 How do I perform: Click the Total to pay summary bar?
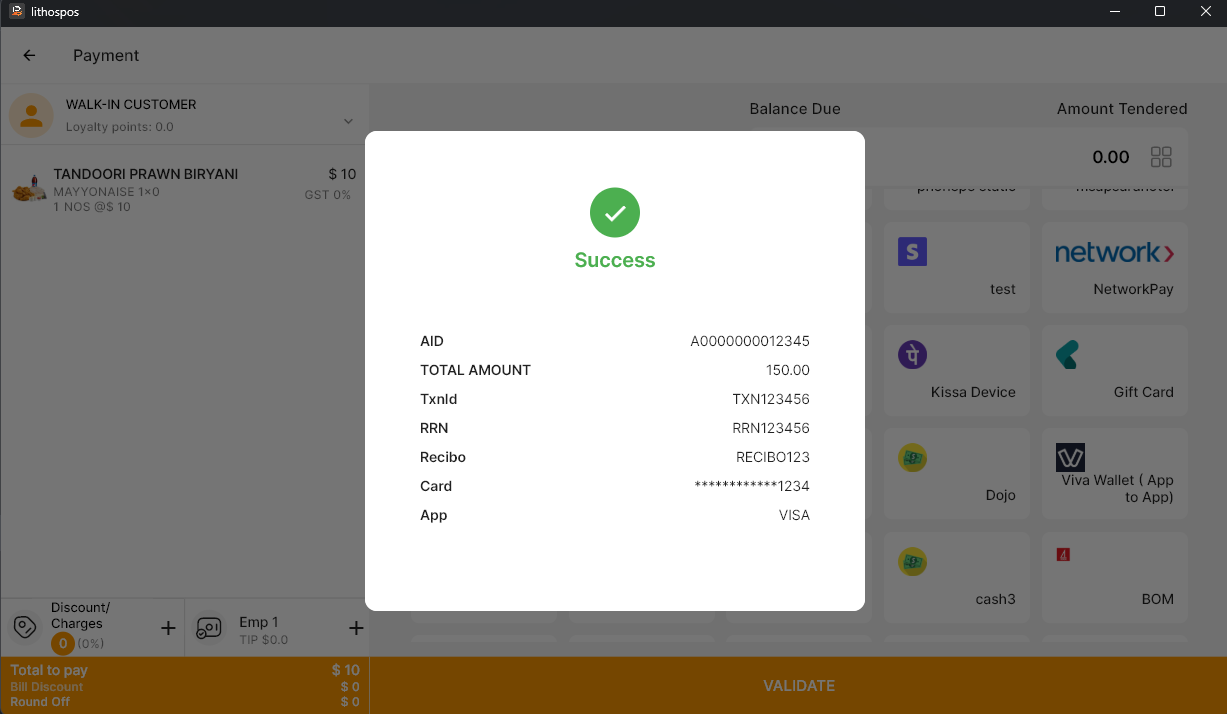185,685
